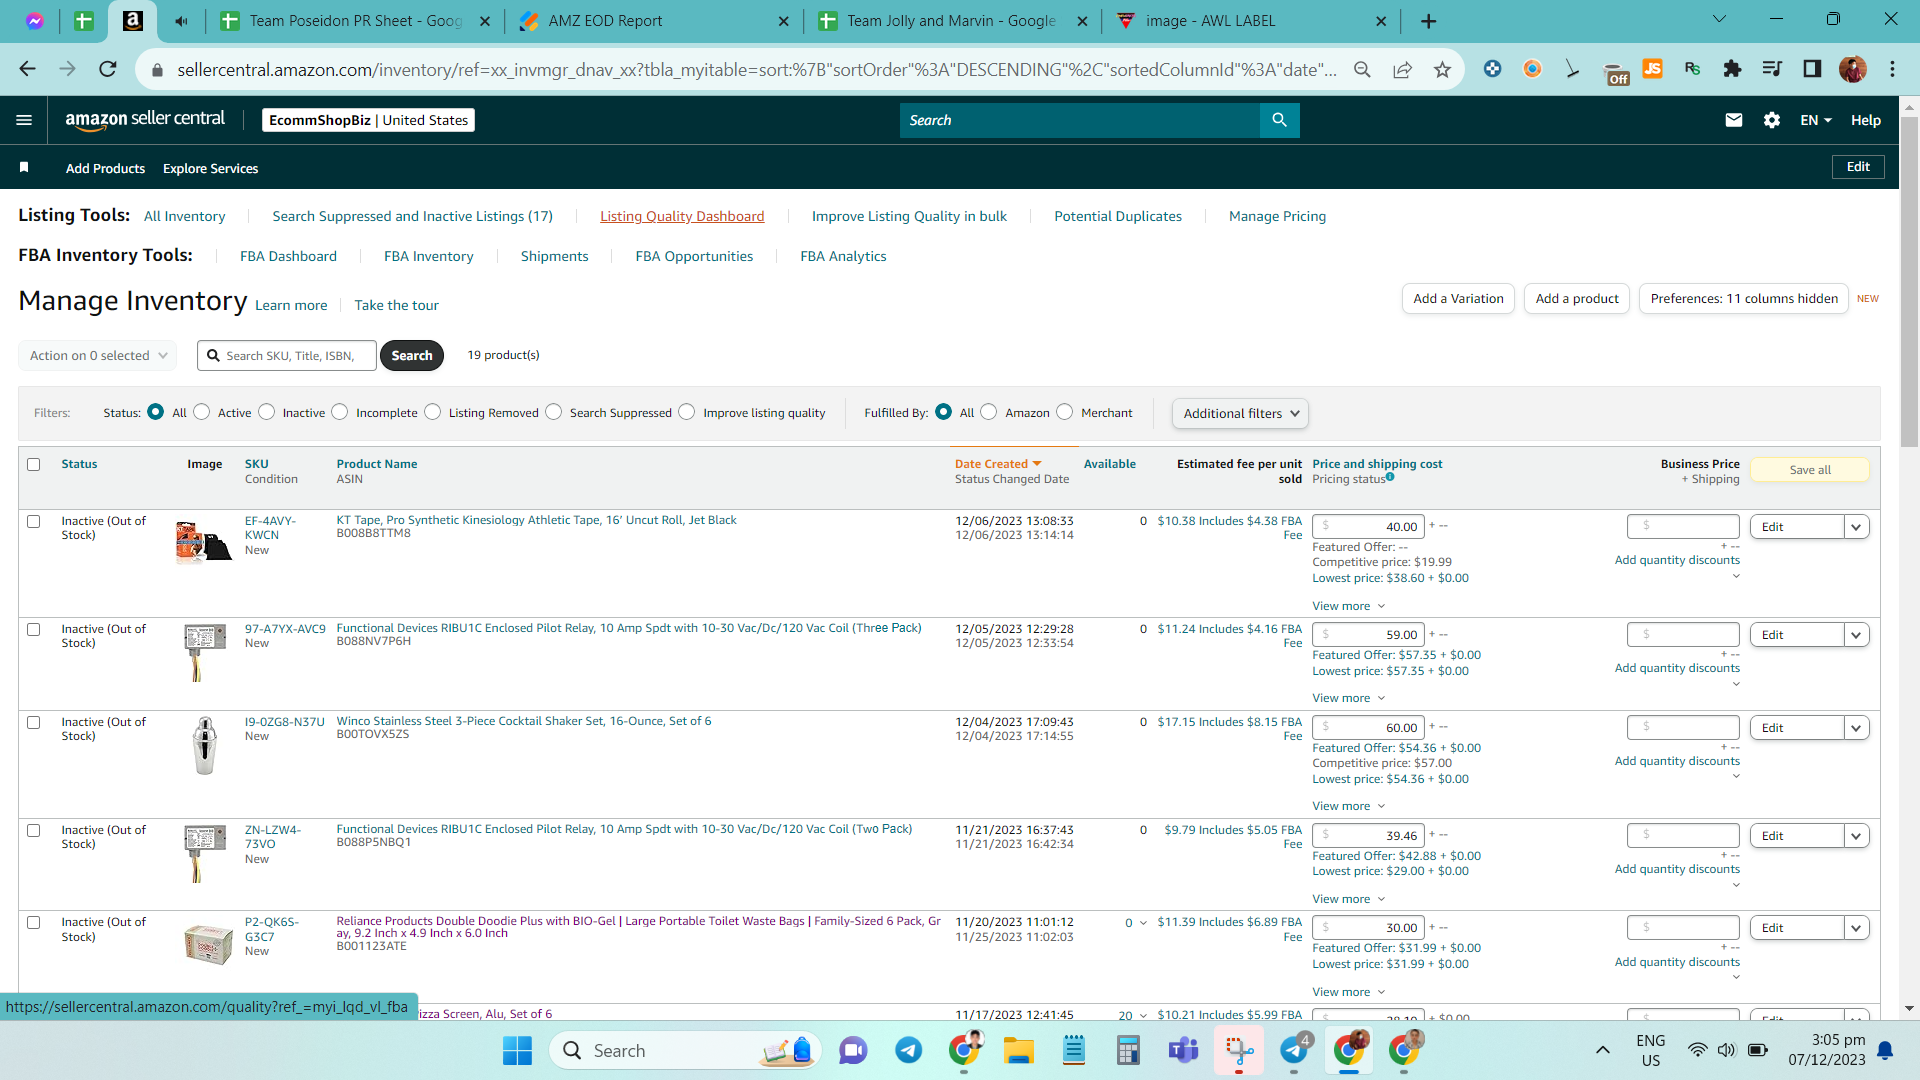Tick the select-all checkbox in table header
This screenshot has height=1080, width=1920.
pos(34,464)
